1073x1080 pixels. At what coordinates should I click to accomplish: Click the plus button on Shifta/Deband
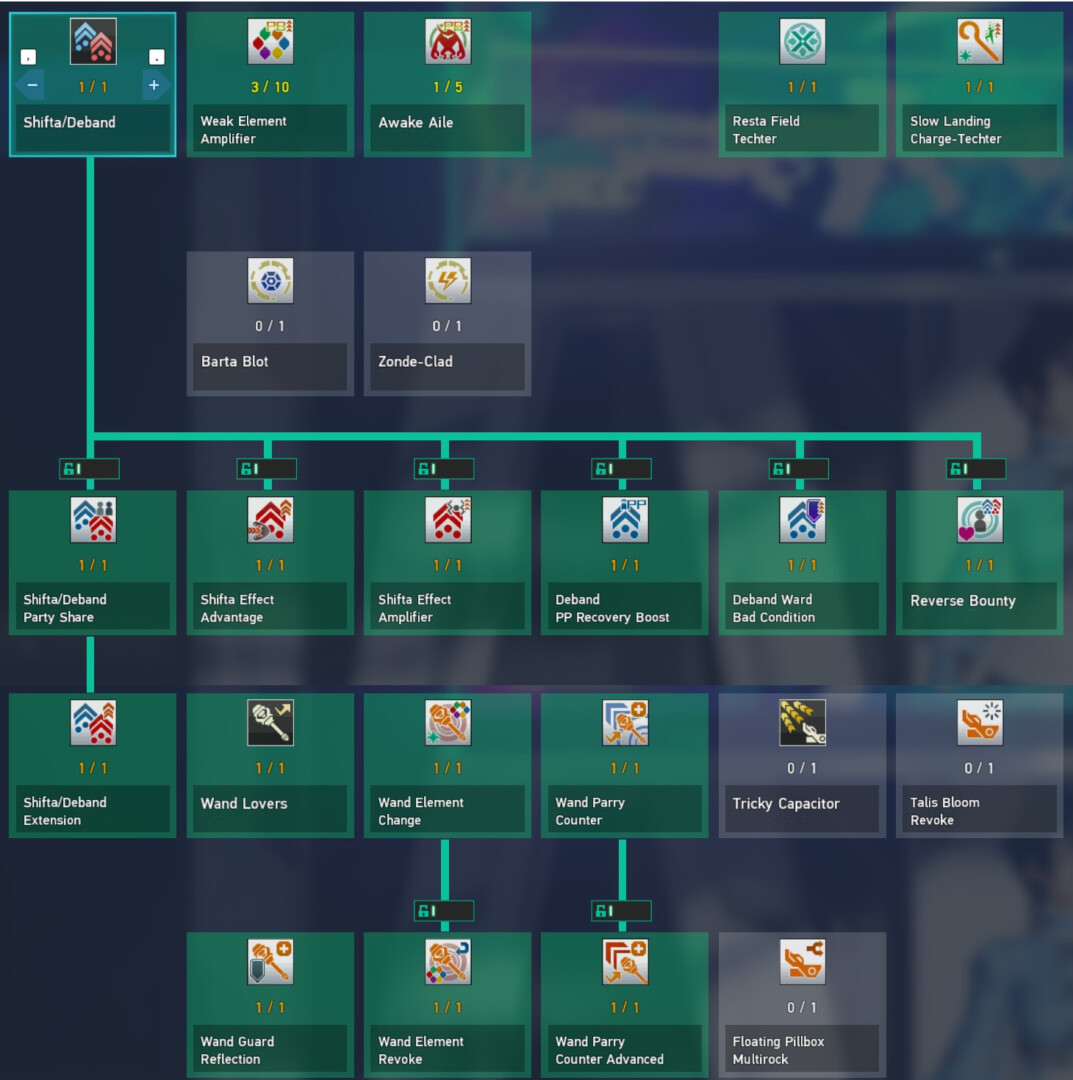154,86
